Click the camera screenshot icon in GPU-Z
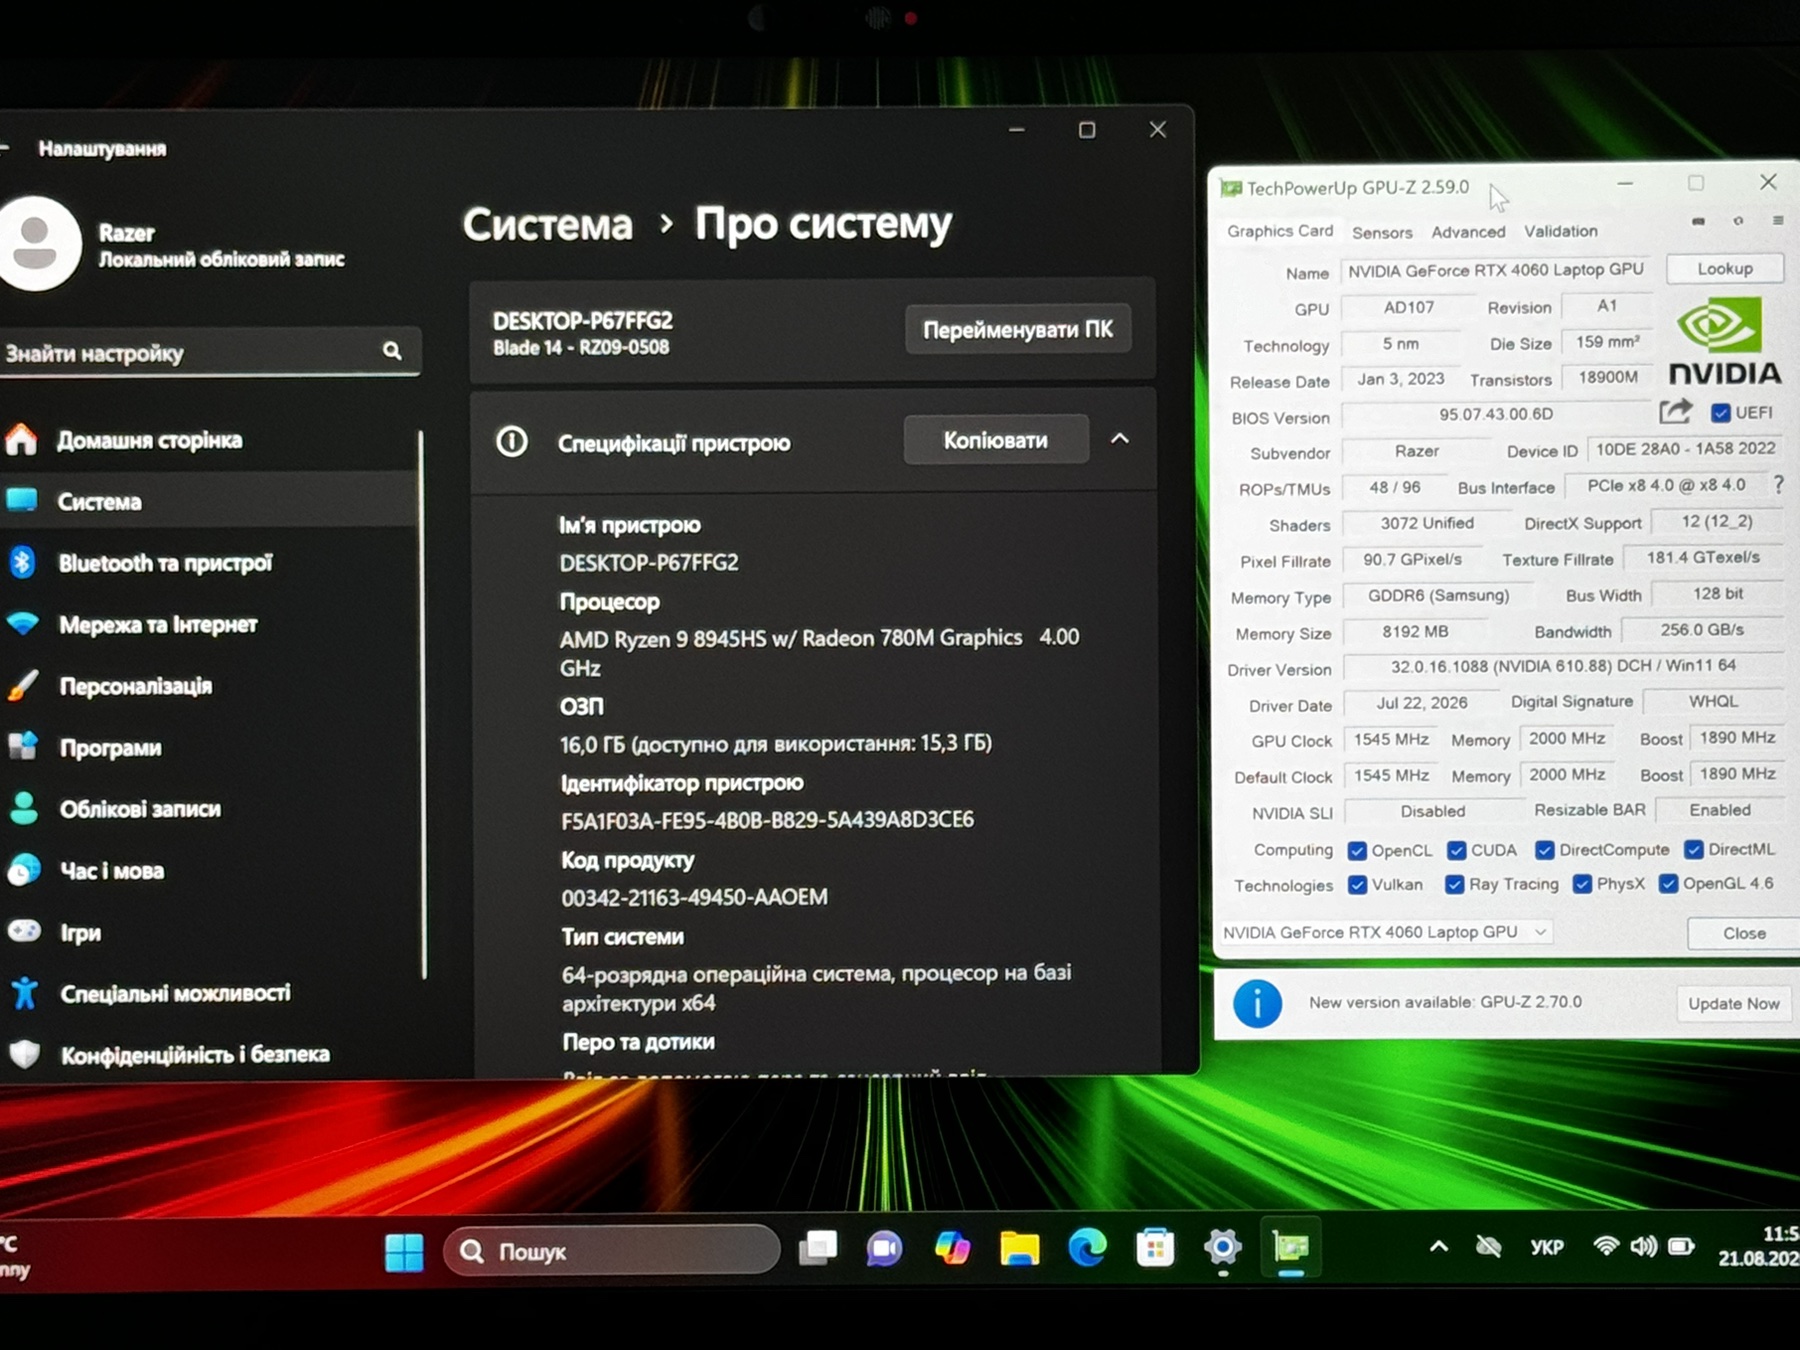The height and width of the screenshot is (1350, 1800). pyautogui.click(x=1698, y=221)
